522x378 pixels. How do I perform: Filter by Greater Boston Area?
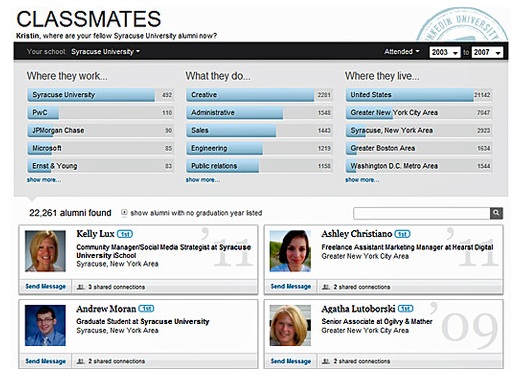tap(419, 148)
